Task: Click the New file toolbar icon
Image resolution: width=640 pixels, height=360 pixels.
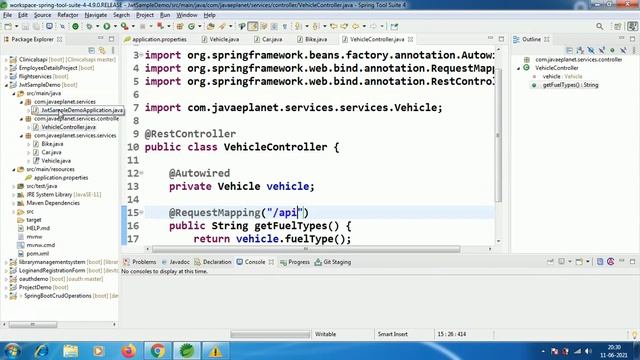Action: (x=8, y=26)
